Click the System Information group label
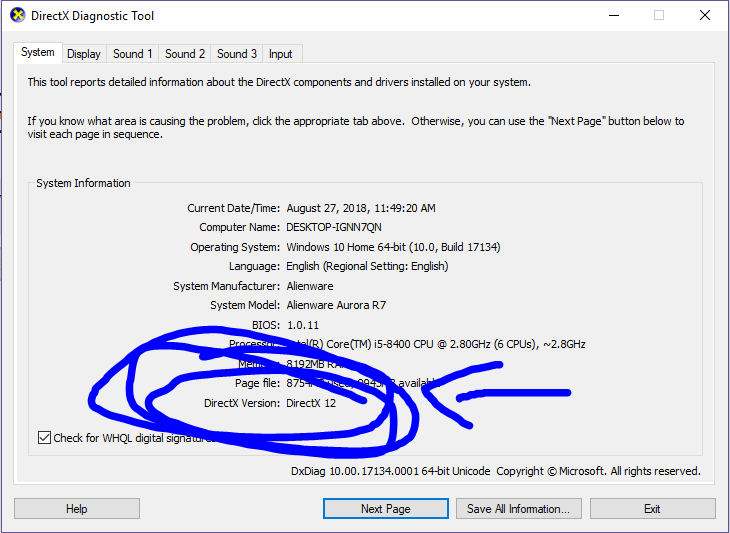Viewport: 730px width, 533px height. (83, 183)
